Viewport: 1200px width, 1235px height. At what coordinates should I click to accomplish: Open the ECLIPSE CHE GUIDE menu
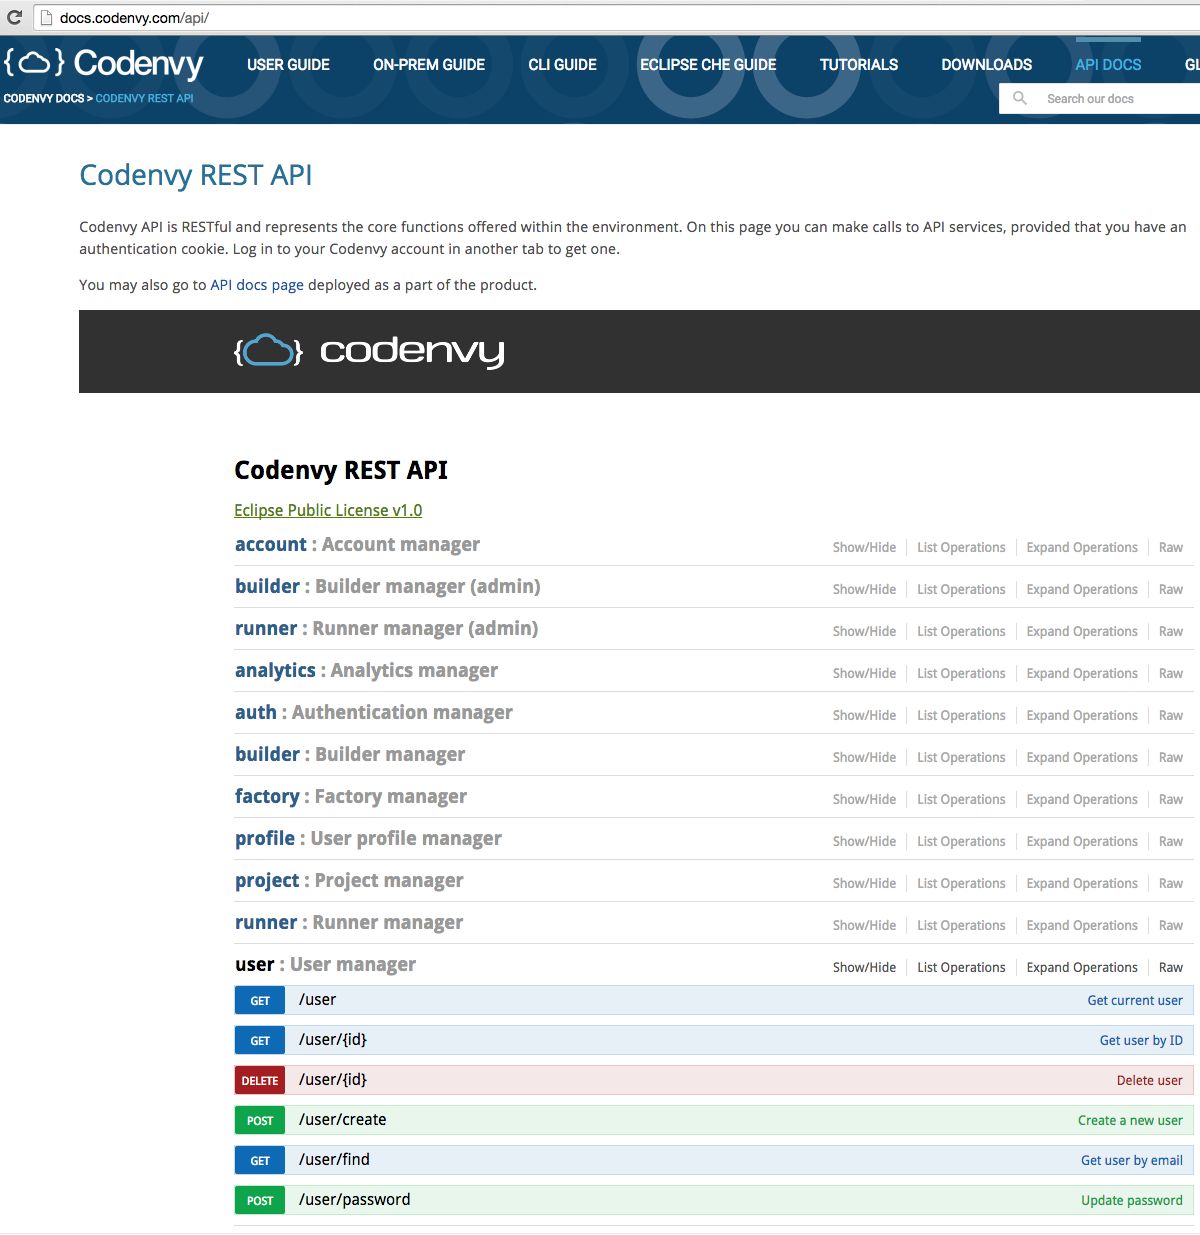[708, 64]
